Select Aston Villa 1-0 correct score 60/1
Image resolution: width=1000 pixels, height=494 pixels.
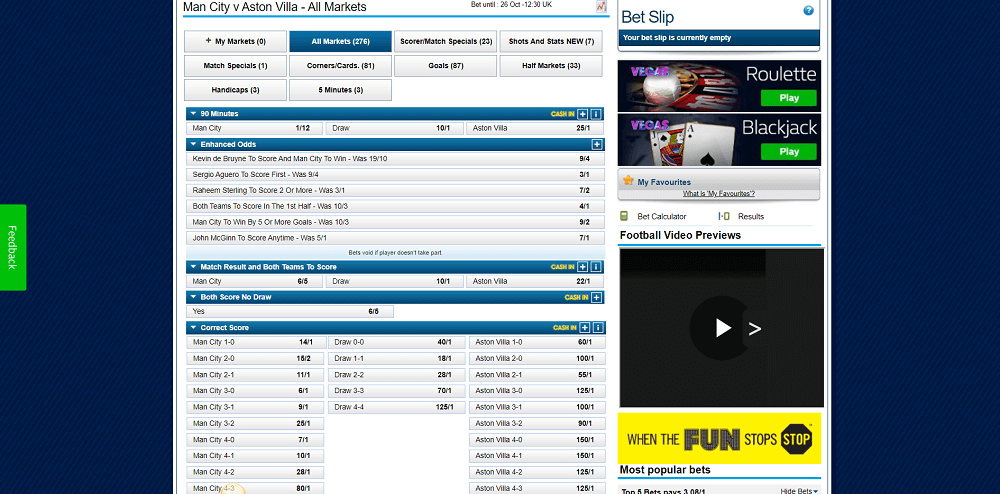pos(537,342)
